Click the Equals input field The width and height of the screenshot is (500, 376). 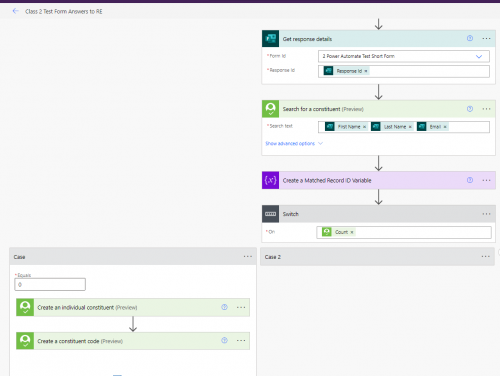tap(50, 284)
